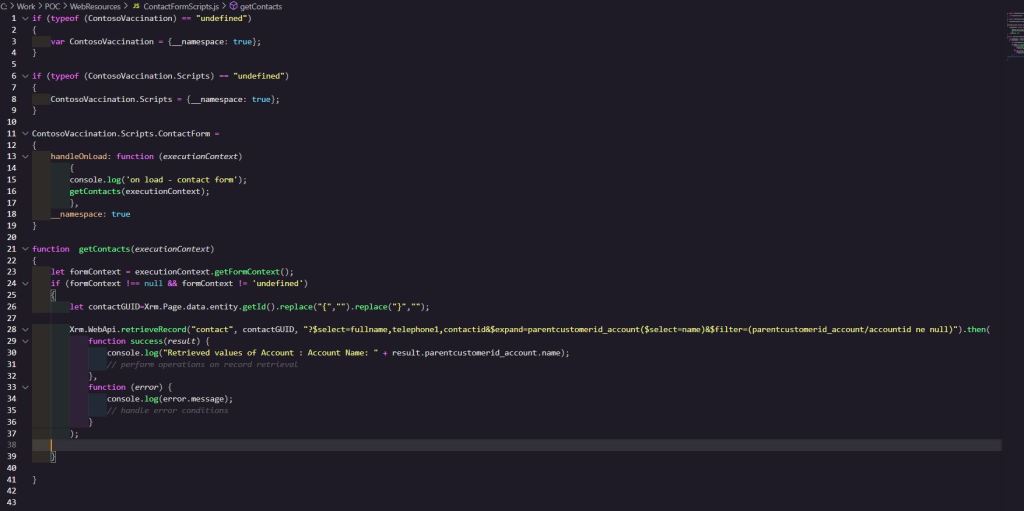Open the Work folder breadcrumb
Image resolution: width=1024 pixels, height=511 pixels.
(x=25, y=6)
